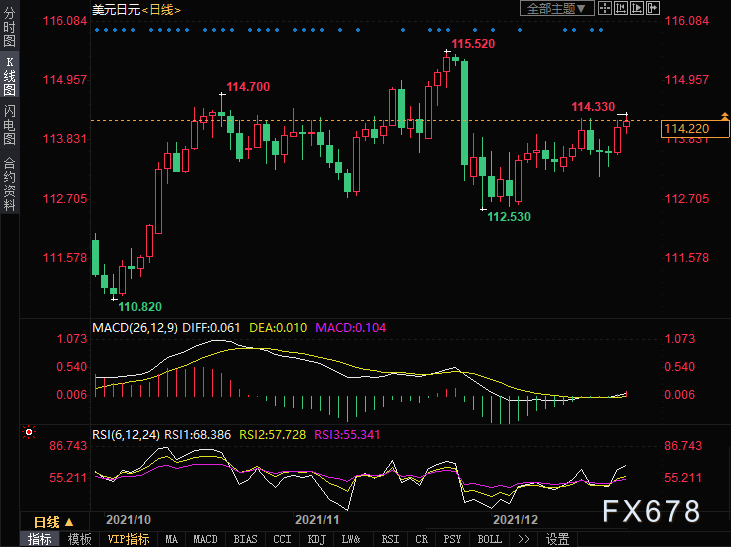Apply the BOLL indicator
The width and height of the screenshot is (731, 547).
[490, 539]
